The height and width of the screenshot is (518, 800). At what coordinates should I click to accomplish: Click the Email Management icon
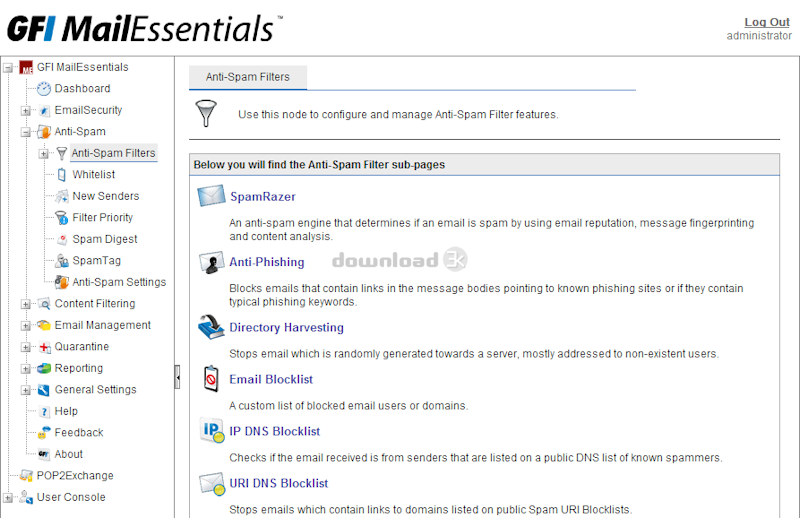click(44, 325)
